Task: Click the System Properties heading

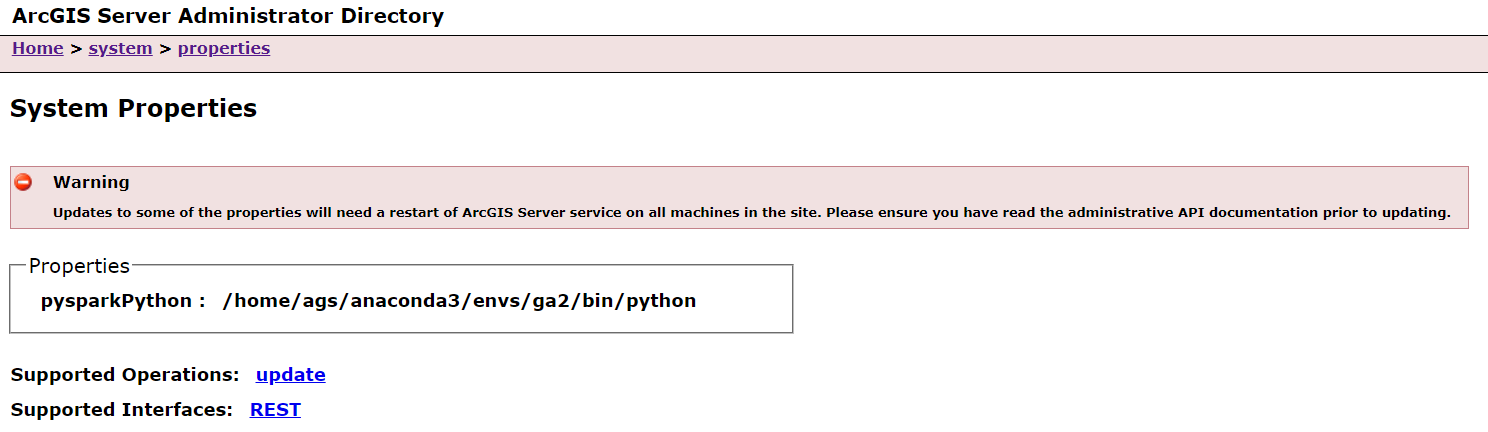Action: coord(133,109)
